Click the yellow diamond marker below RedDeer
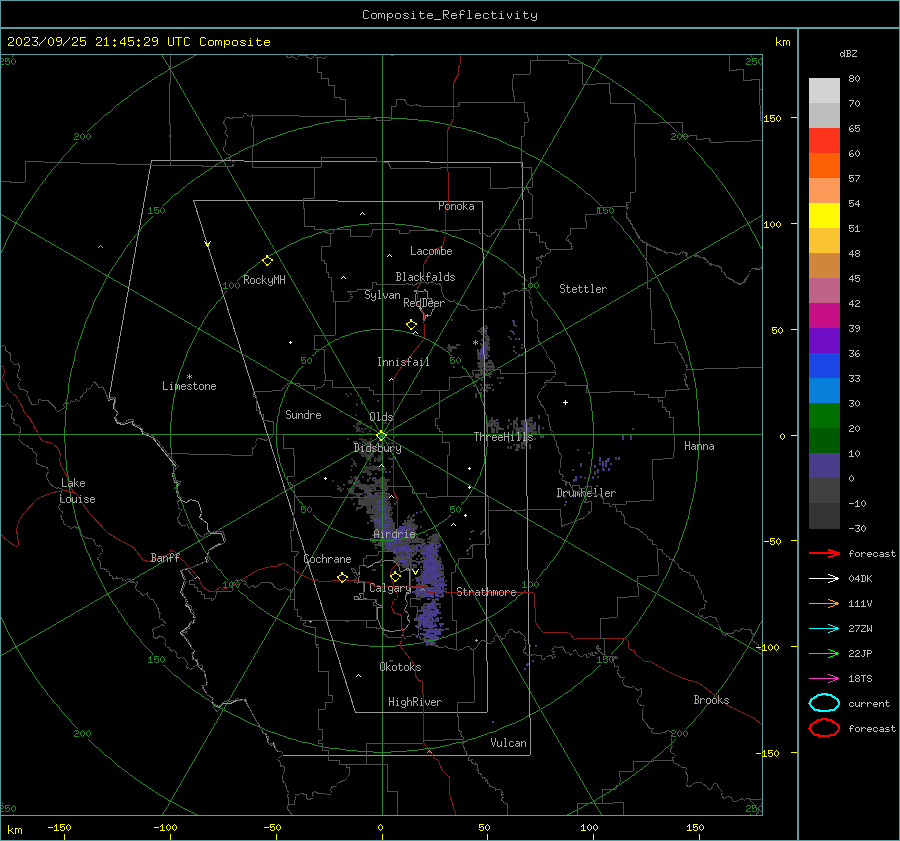 [411, 325]
